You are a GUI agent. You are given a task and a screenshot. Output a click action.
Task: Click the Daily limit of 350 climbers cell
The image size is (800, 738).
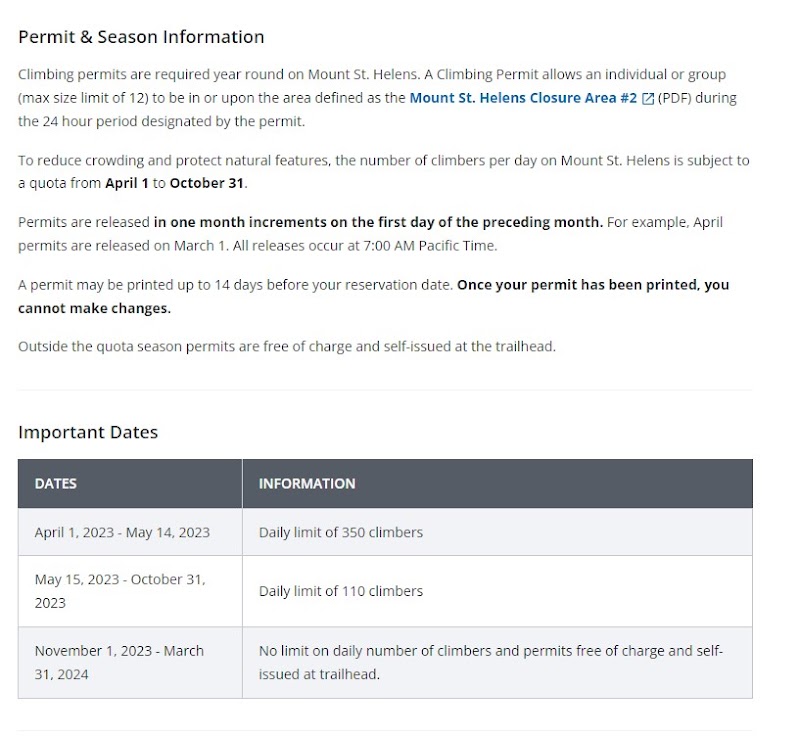pos(340,532)
